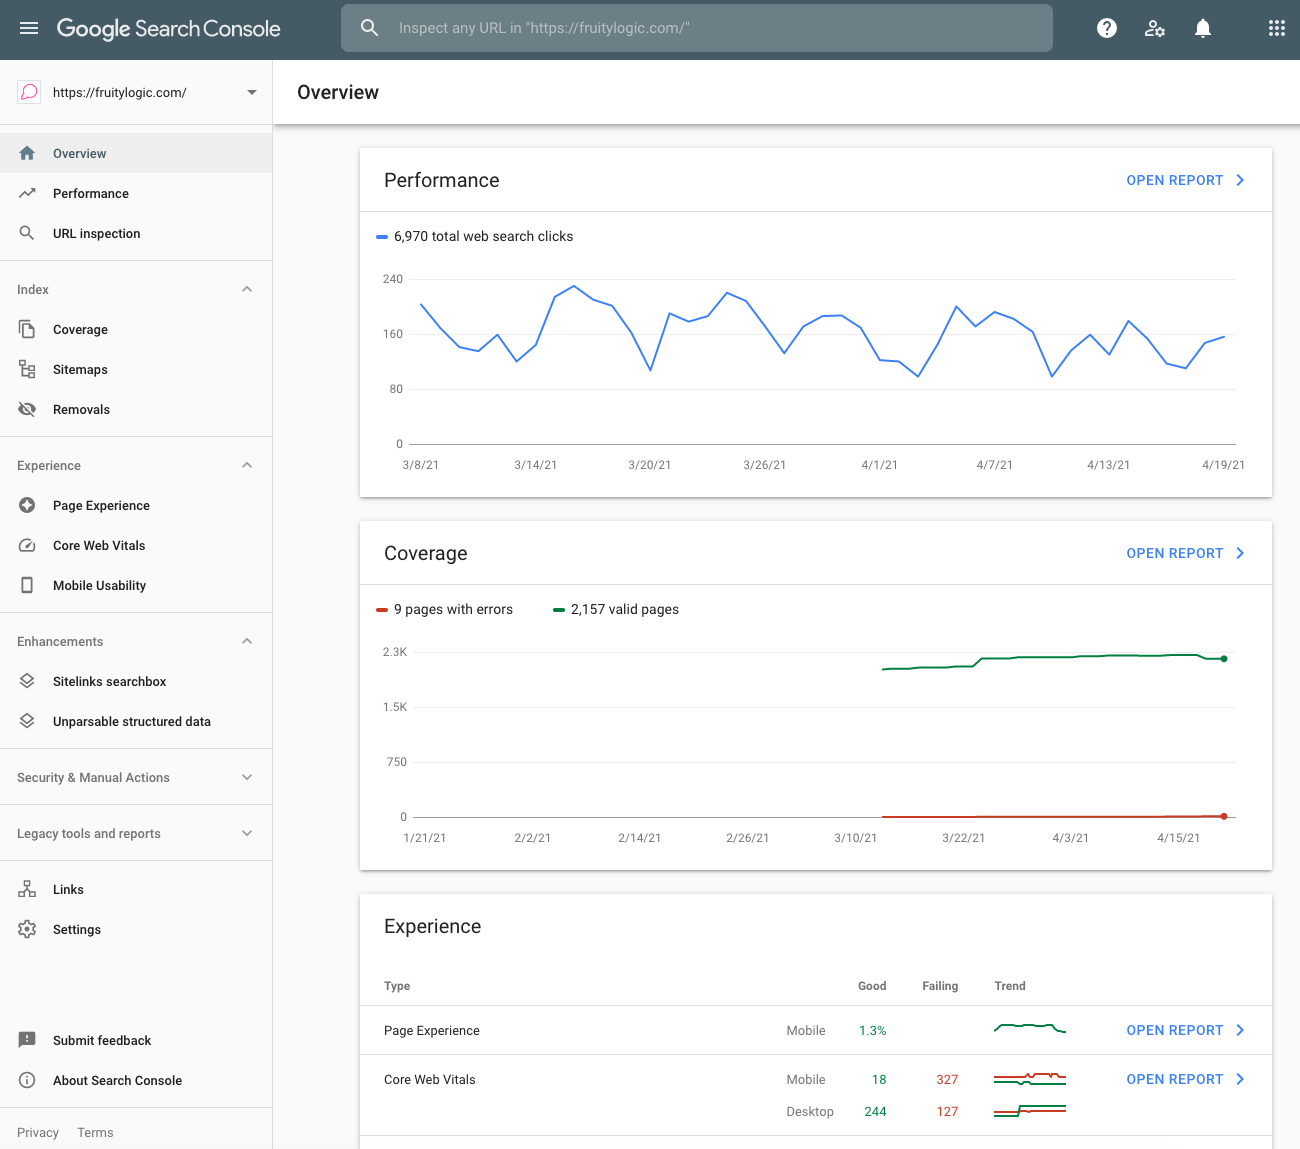Click the About Search Console info icon
The width and height of the screenshot is (1300, 1149).
[x=27, y=1080]
